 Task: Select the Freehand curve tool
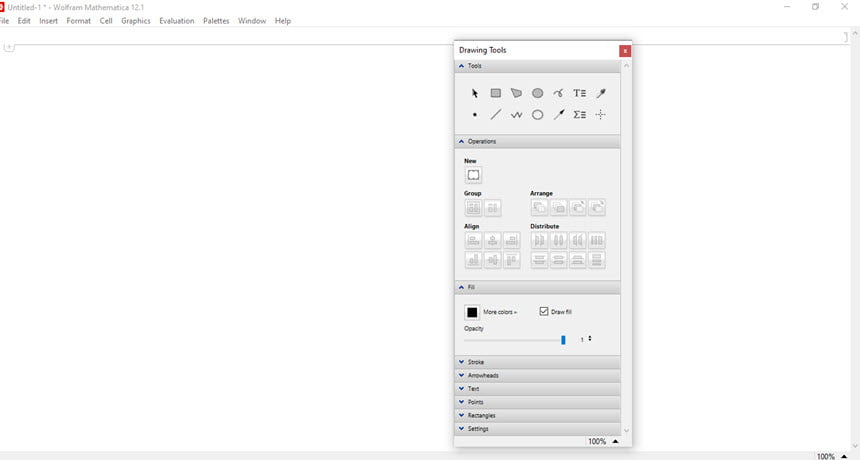558,93
